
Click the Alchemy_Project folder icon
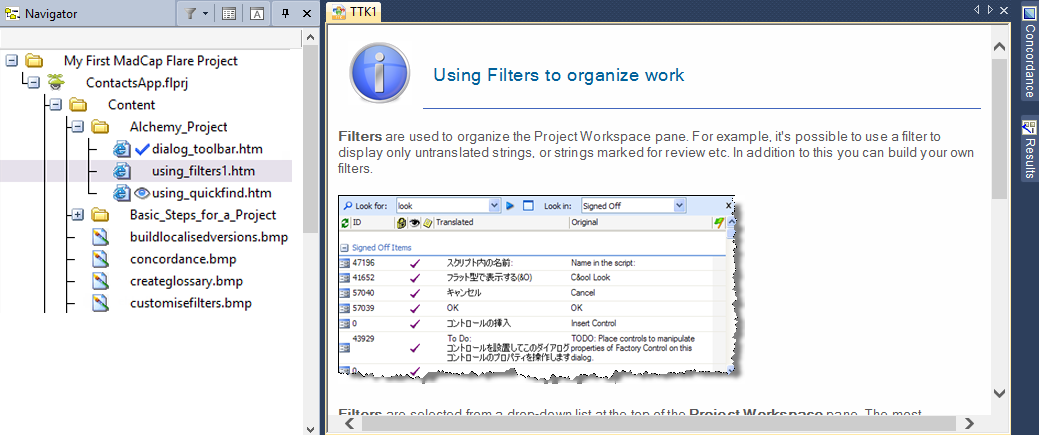click(x=100, y=127)
